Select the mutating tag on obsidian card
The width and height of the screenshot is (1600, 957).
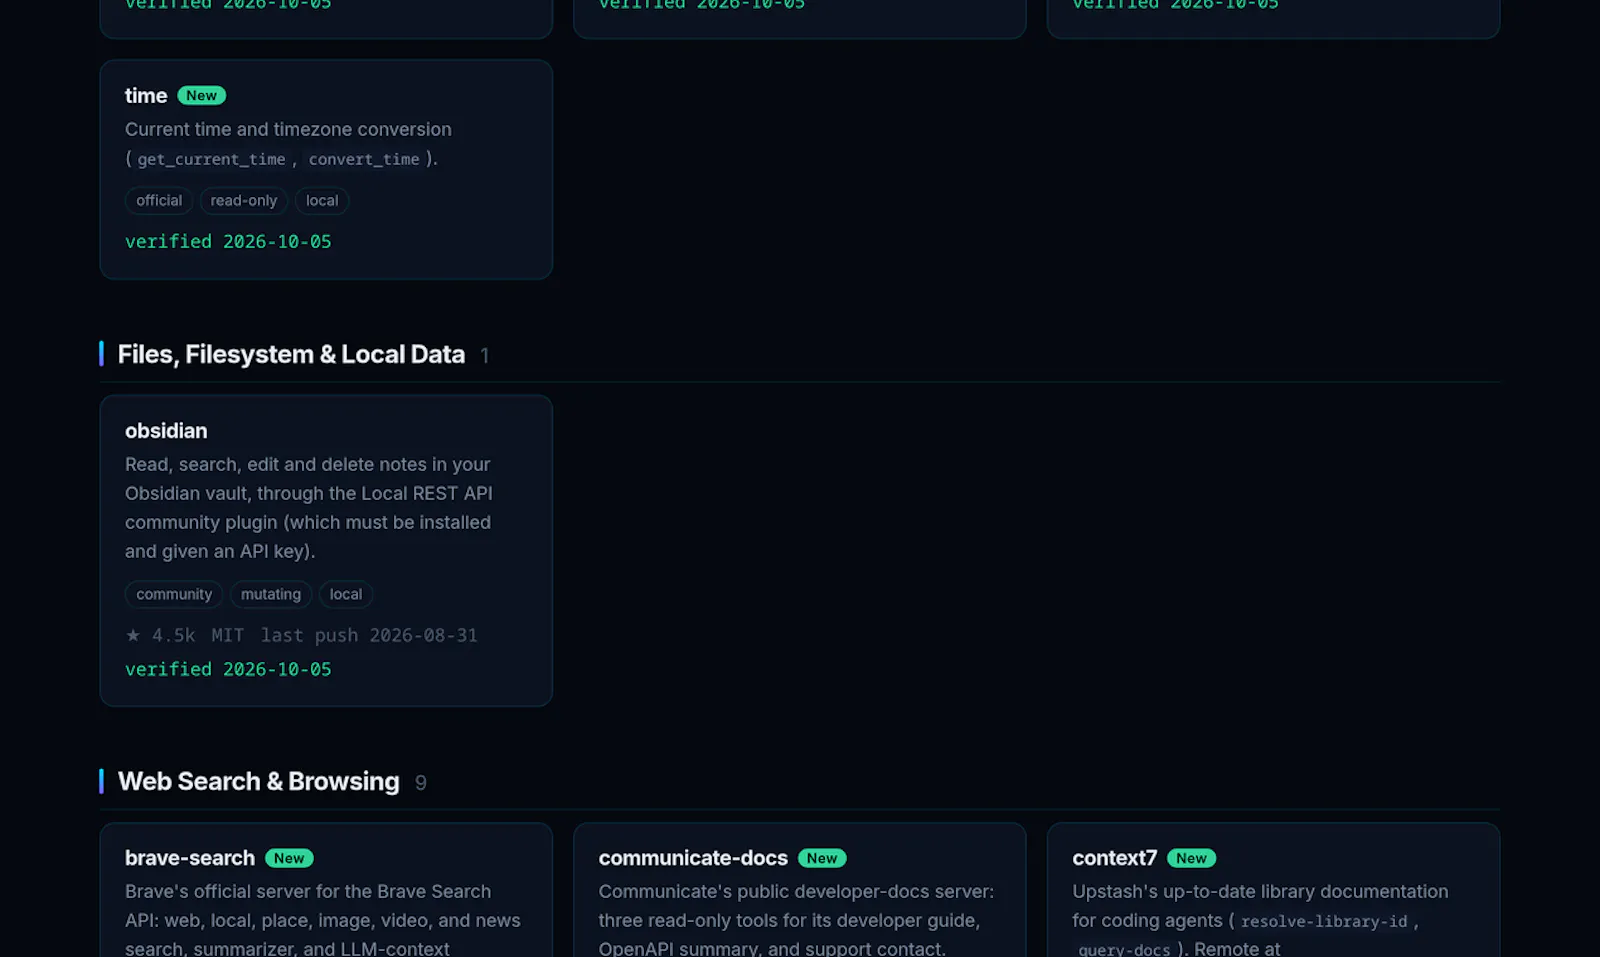tap(271, 594)
